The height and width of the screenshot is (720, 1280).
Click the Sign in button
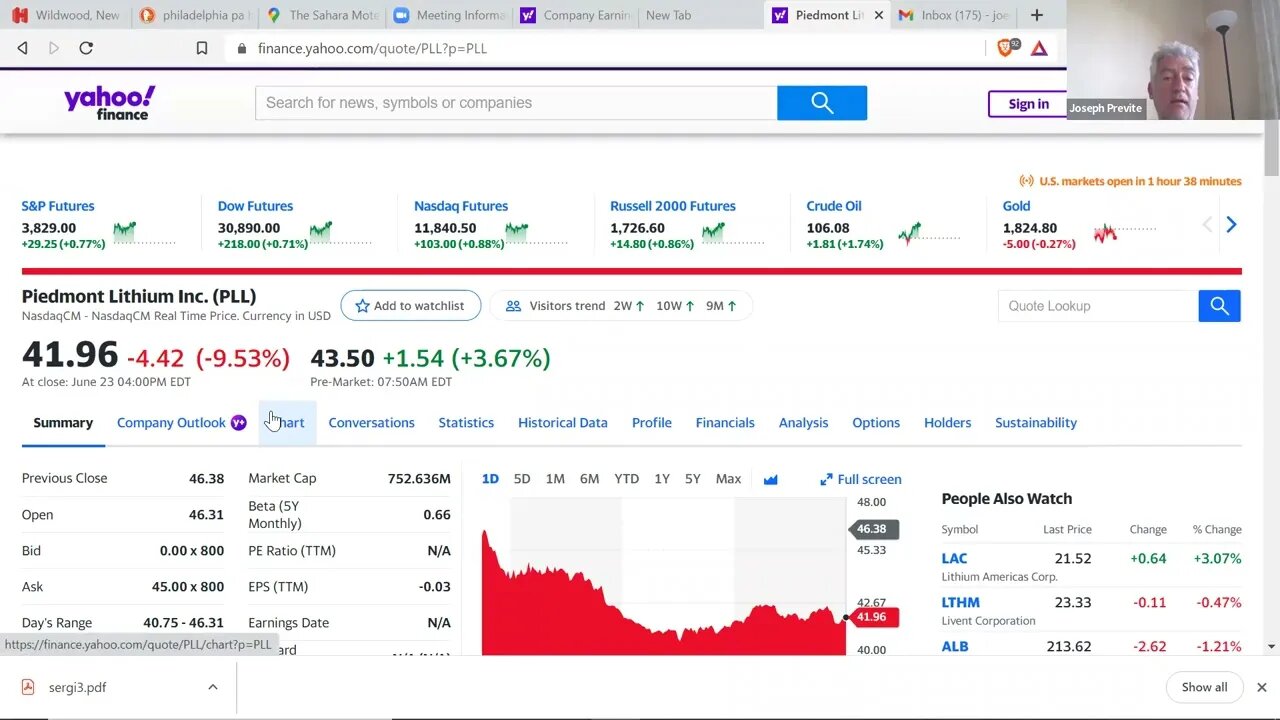[1028, 104]
